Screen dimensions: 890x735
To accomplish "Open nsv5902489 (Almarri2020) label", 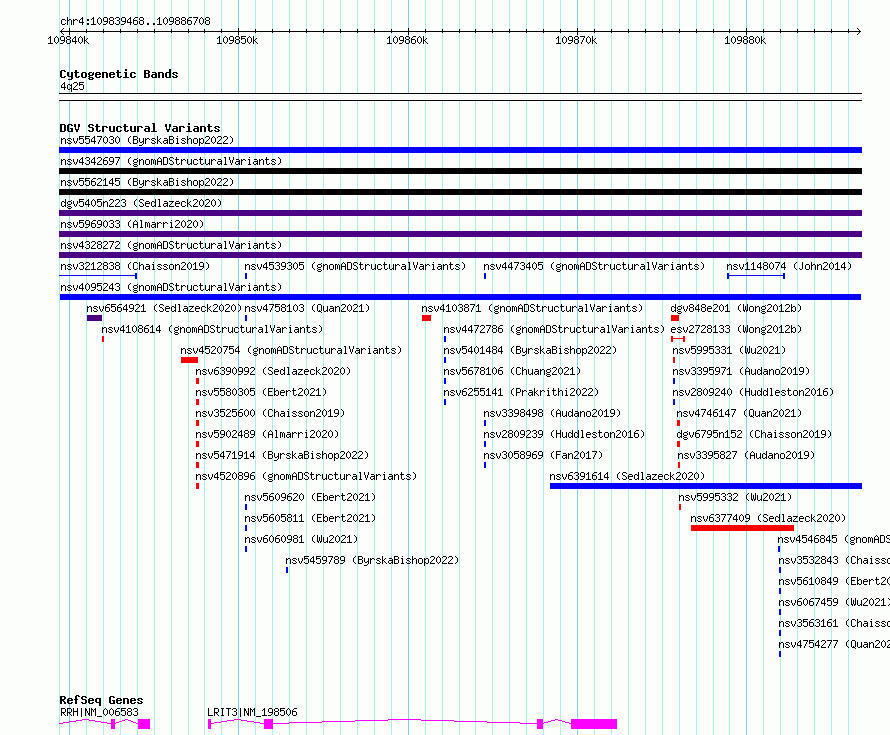I will pos(267,434).
